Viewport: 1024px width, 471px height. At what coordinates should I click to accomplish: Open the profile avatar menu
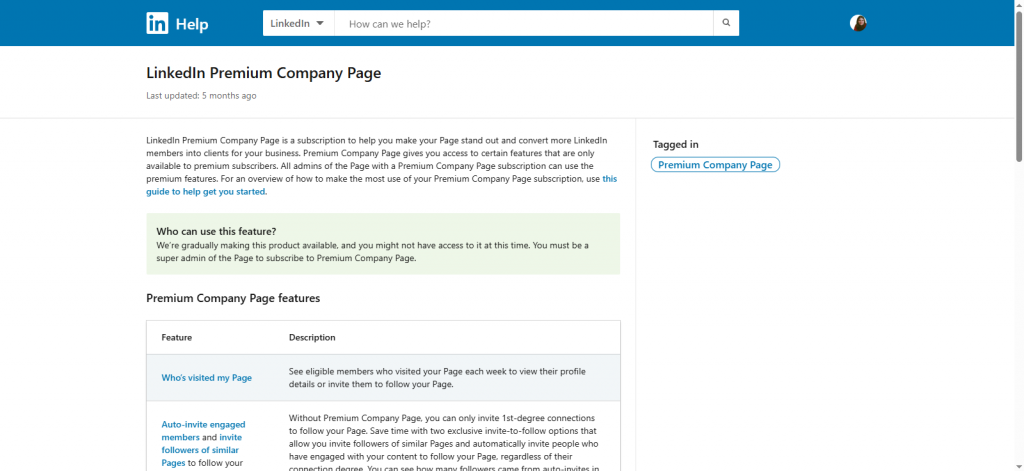(858, 23)
